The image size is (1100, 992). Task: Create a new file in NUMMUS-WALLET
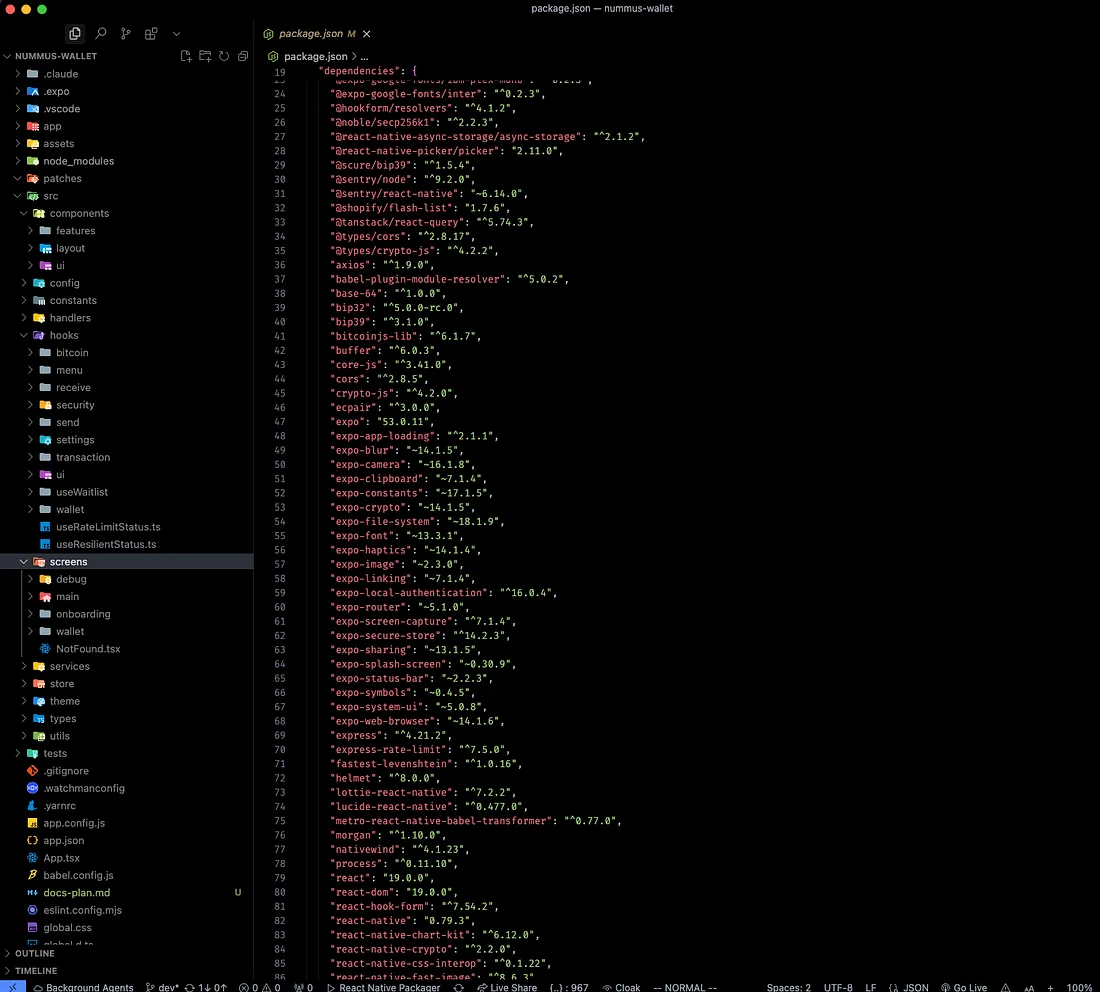tap(186, 56)
